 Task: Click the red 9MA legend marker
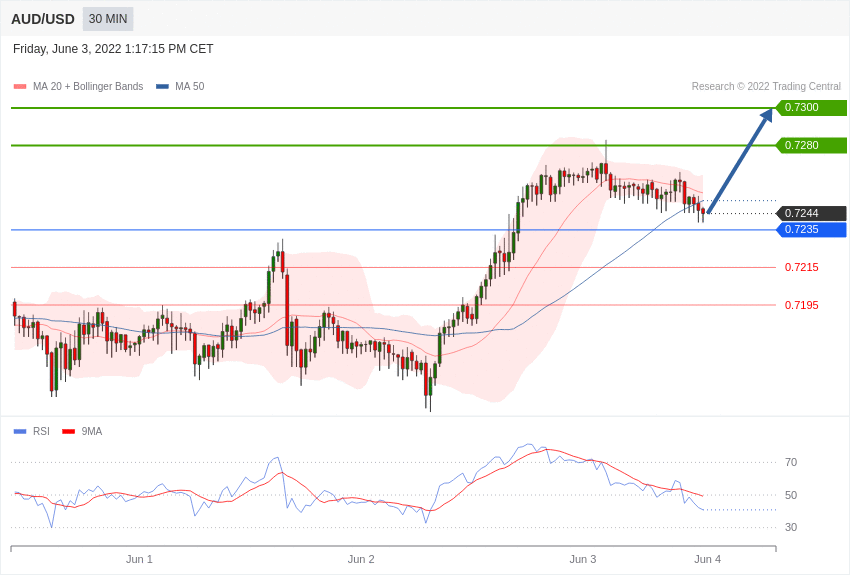(68, 431)
